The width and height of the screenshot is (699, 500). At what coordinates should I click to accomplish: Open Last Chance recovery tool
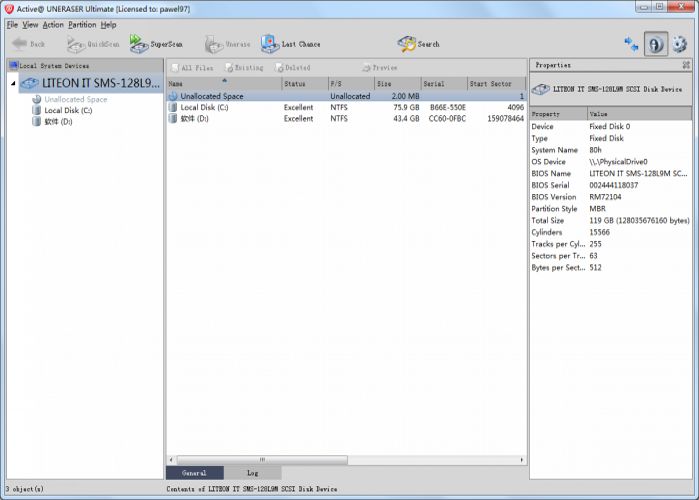tap(291, 44)
